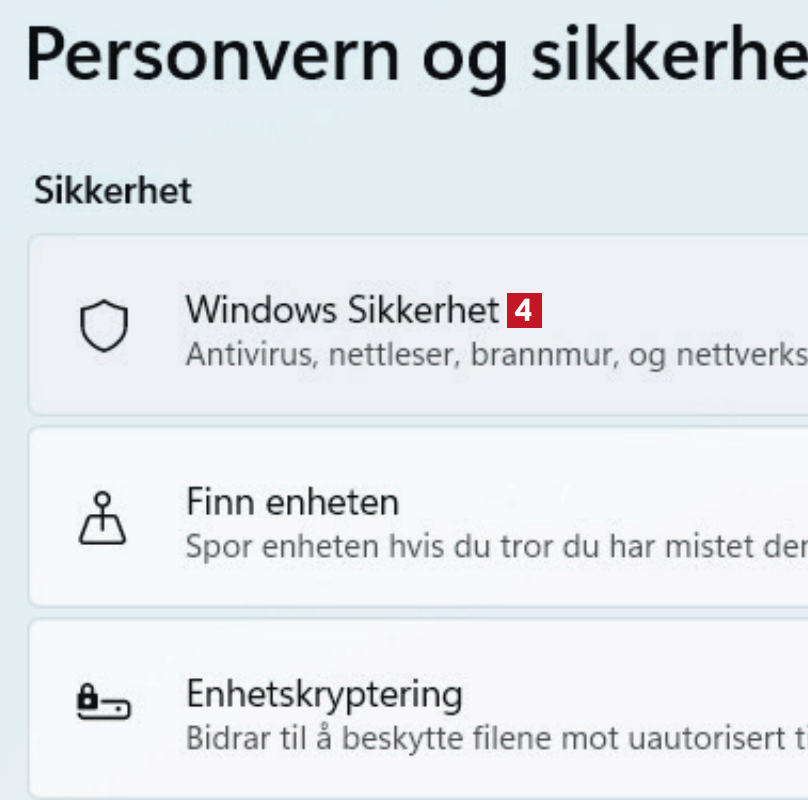Open Windows Sikkerhet settings
808x800 pixels.
pos(341,310)
